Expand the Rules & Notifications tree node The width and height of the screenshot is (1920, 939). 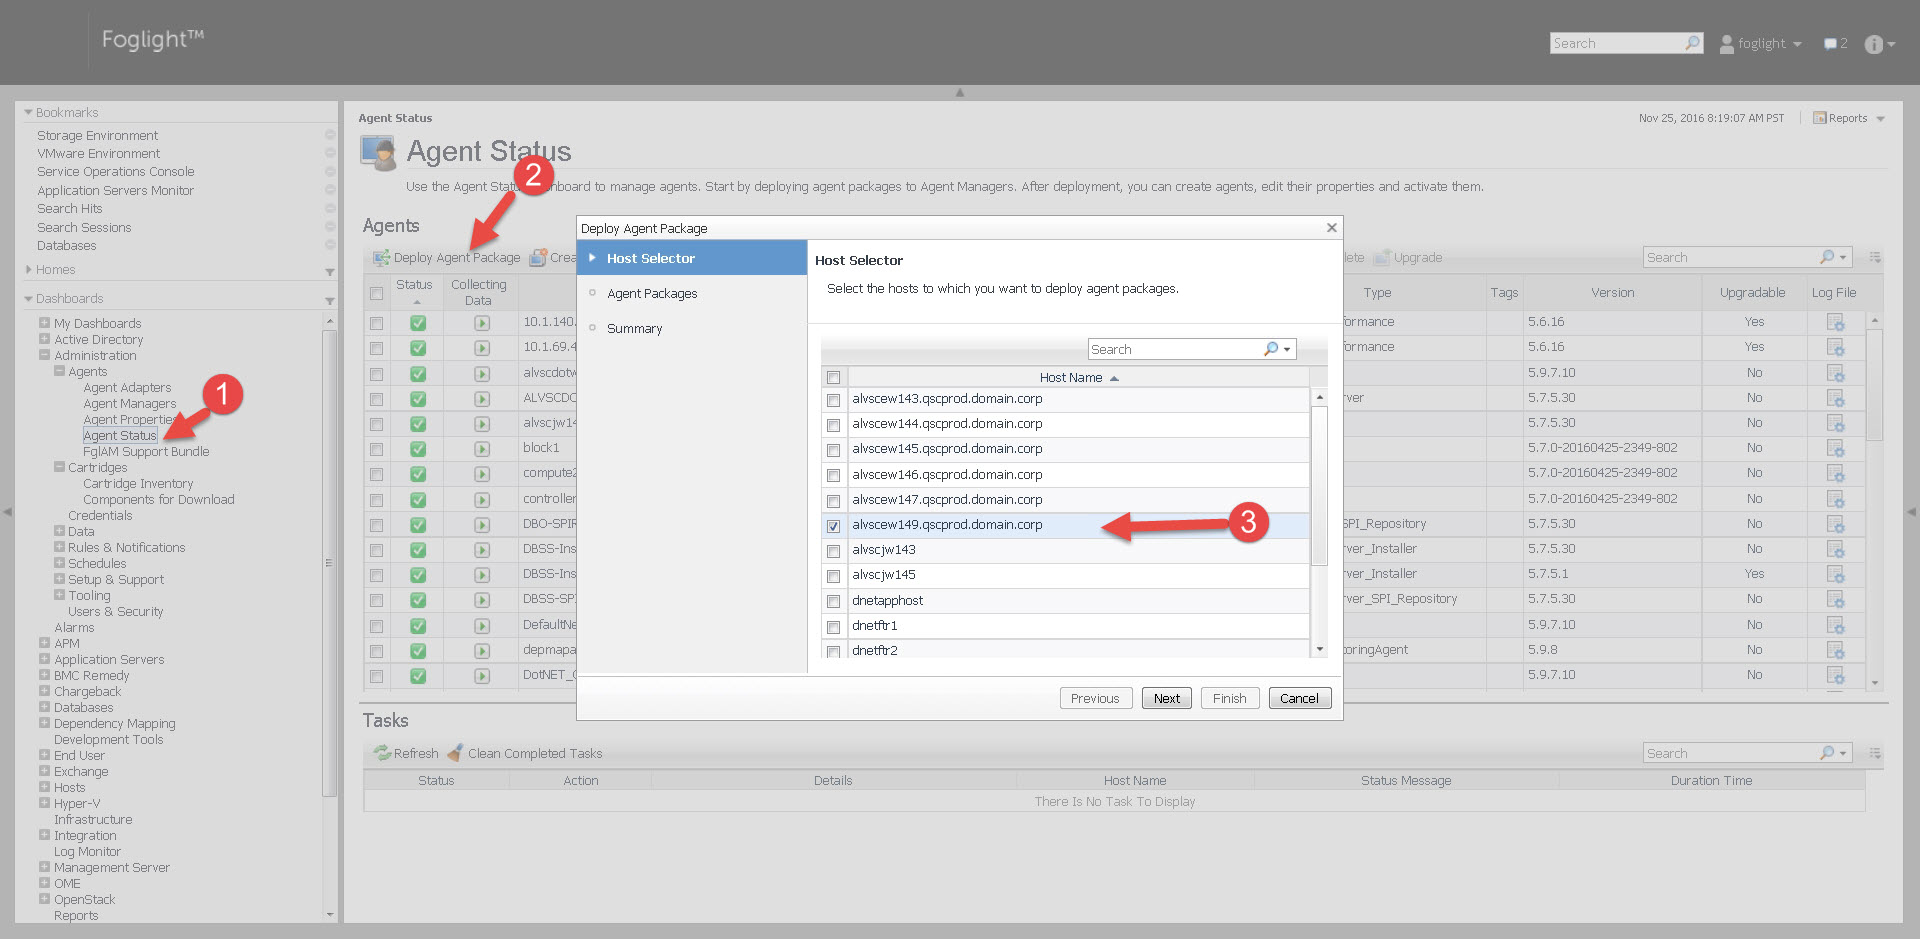coord(59,547)
